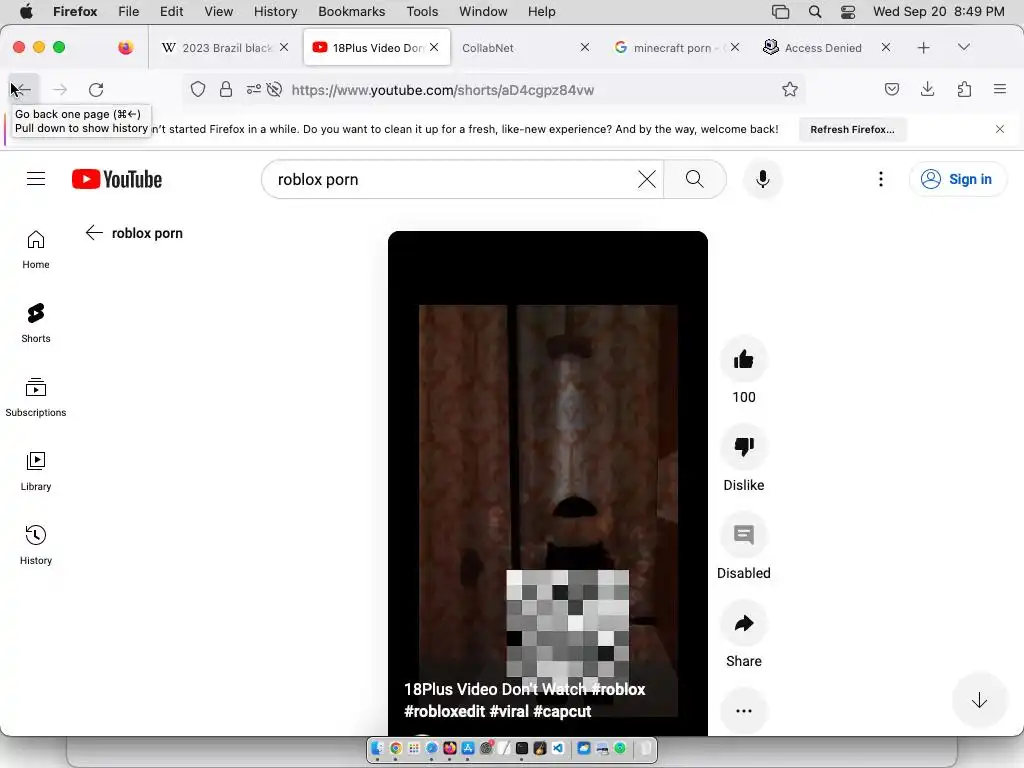
Task: Click the Firefox address bar URL
Action: (443, 90)
